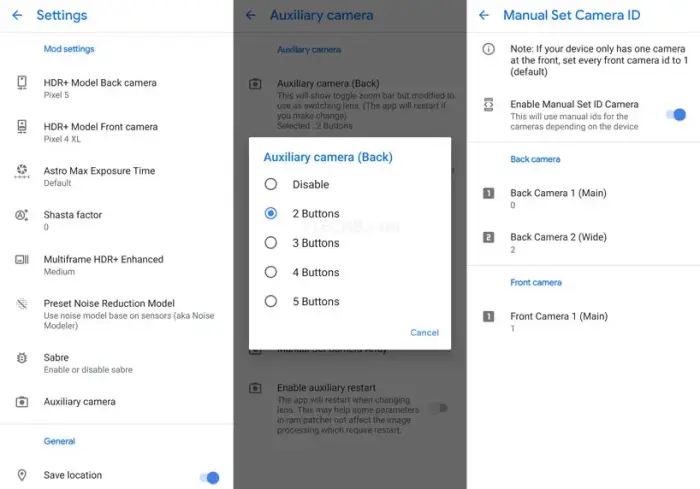This screenshot has width=700, height=489.
Task: Tap the Front camera section header
Action: tap(536, 282)
